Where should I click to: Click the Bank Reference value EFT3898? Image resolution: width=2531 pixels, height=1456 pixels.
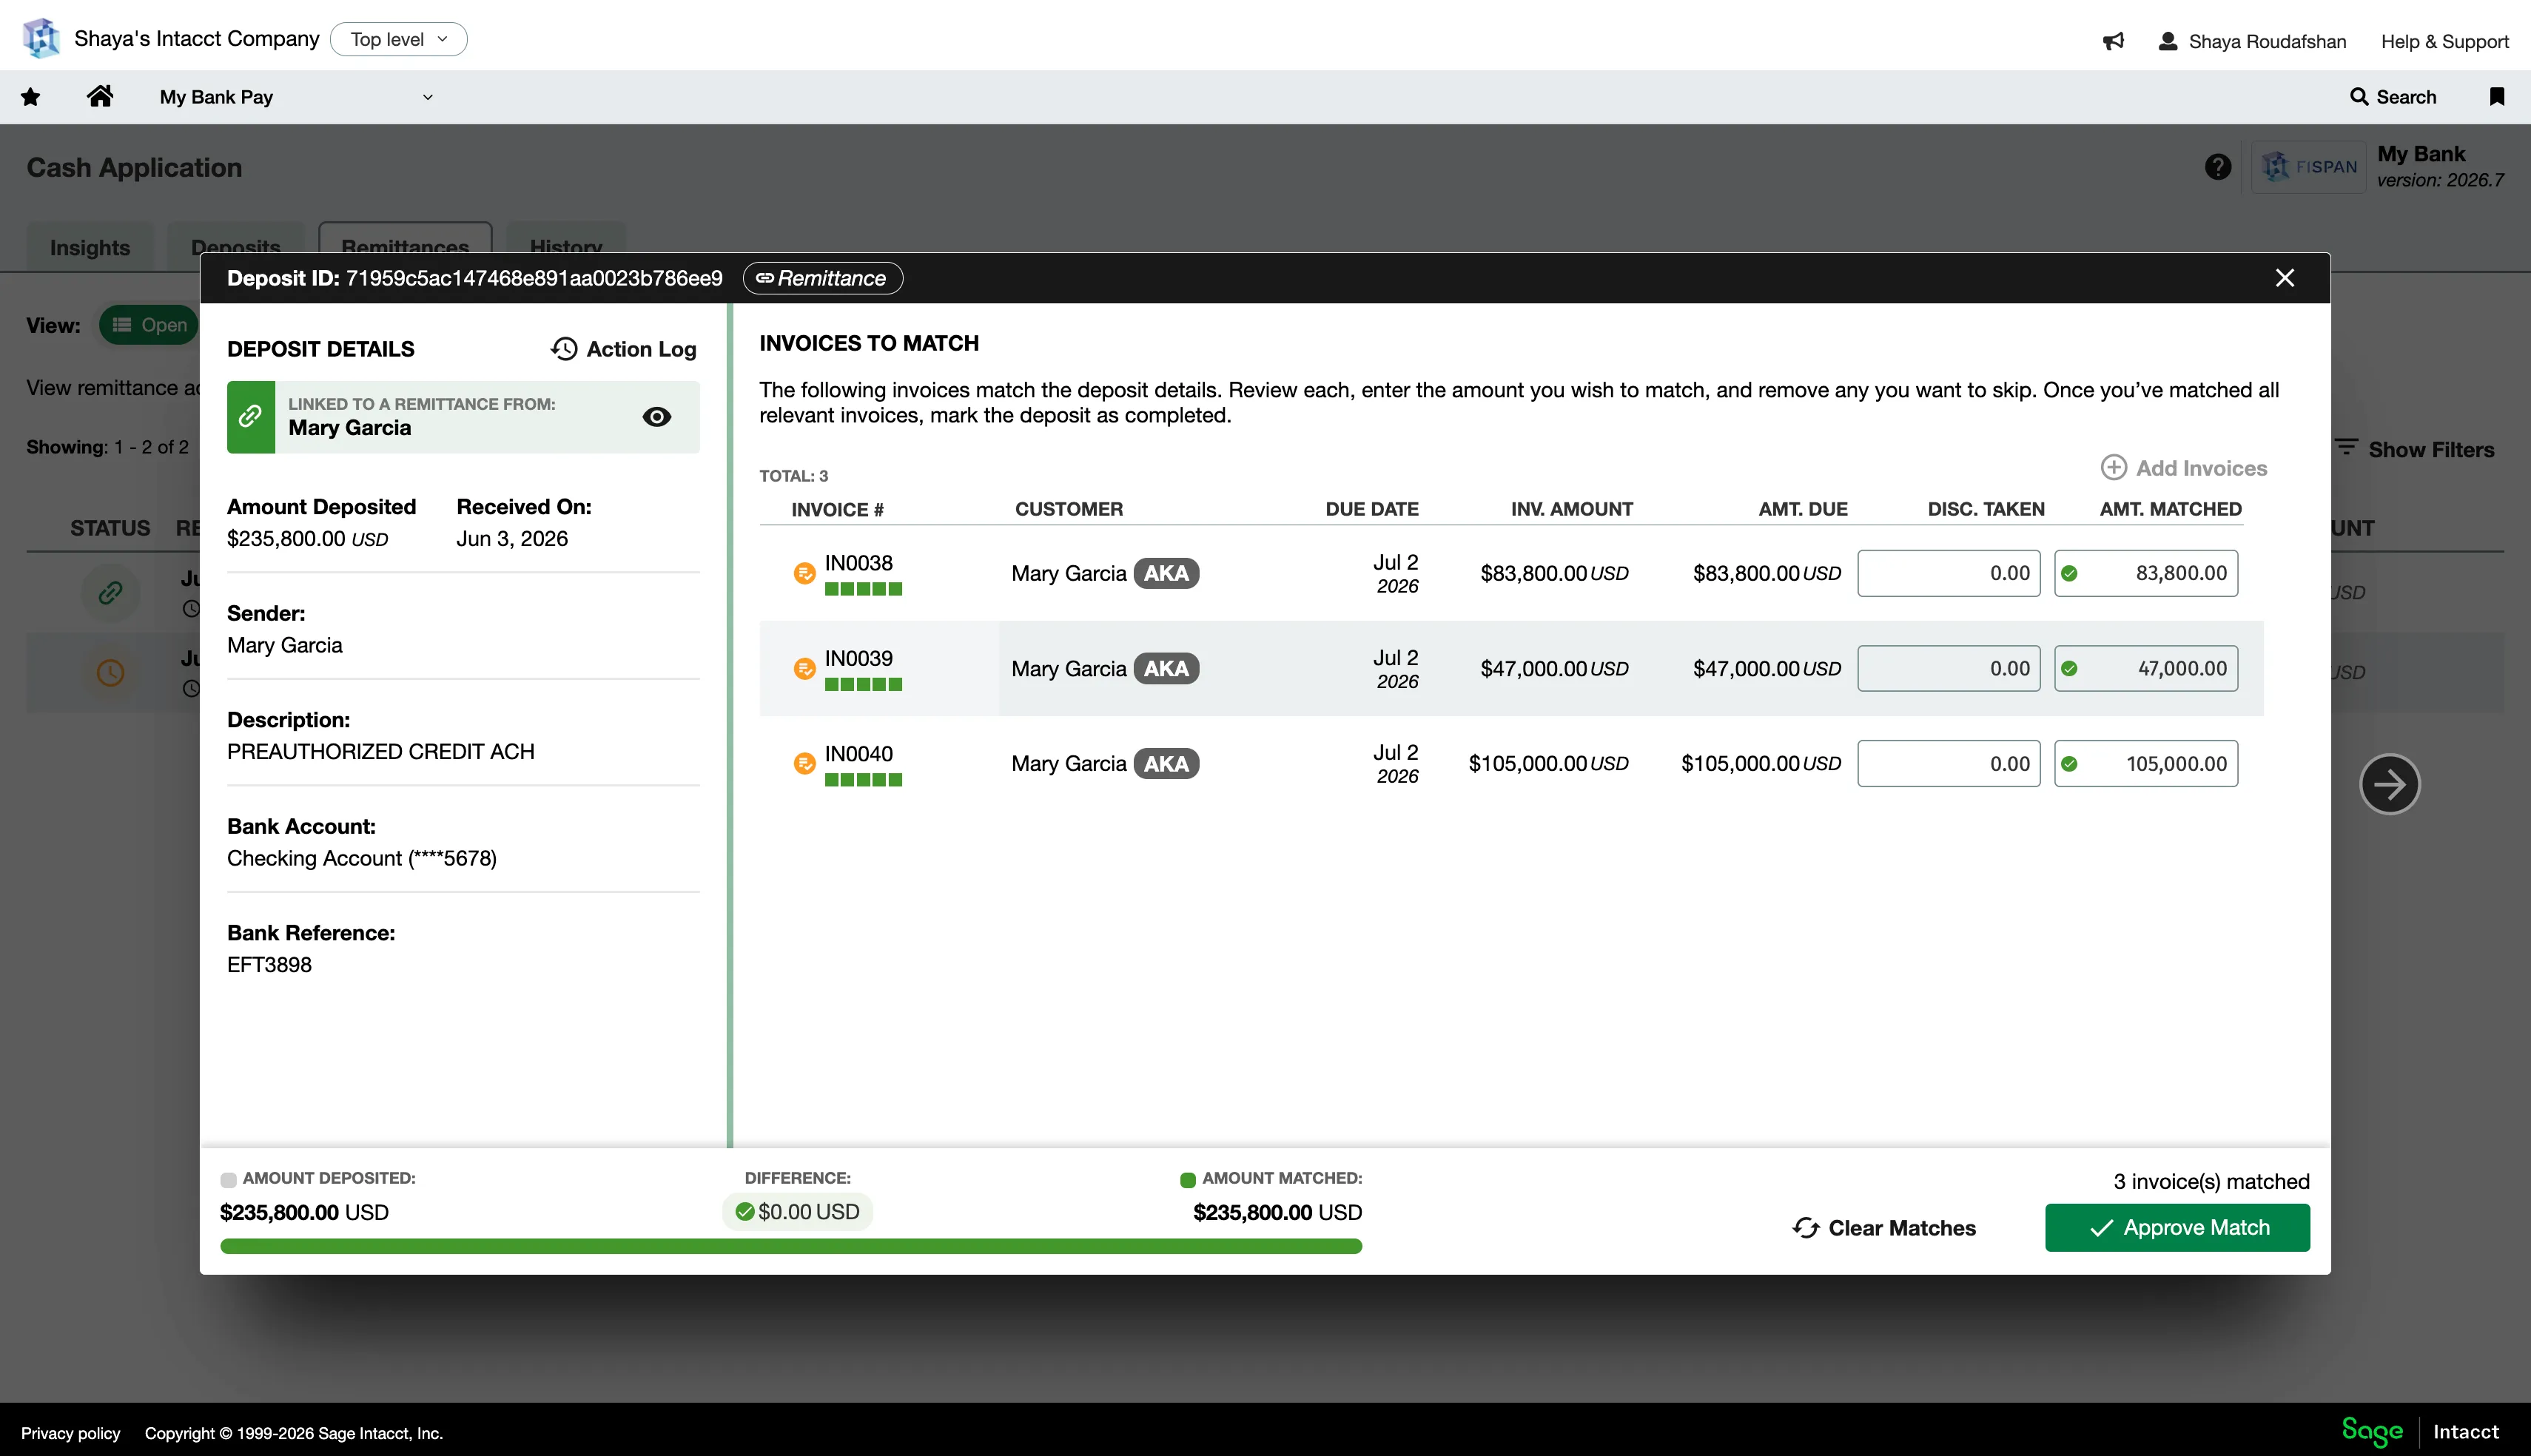[x=269, y=965]
